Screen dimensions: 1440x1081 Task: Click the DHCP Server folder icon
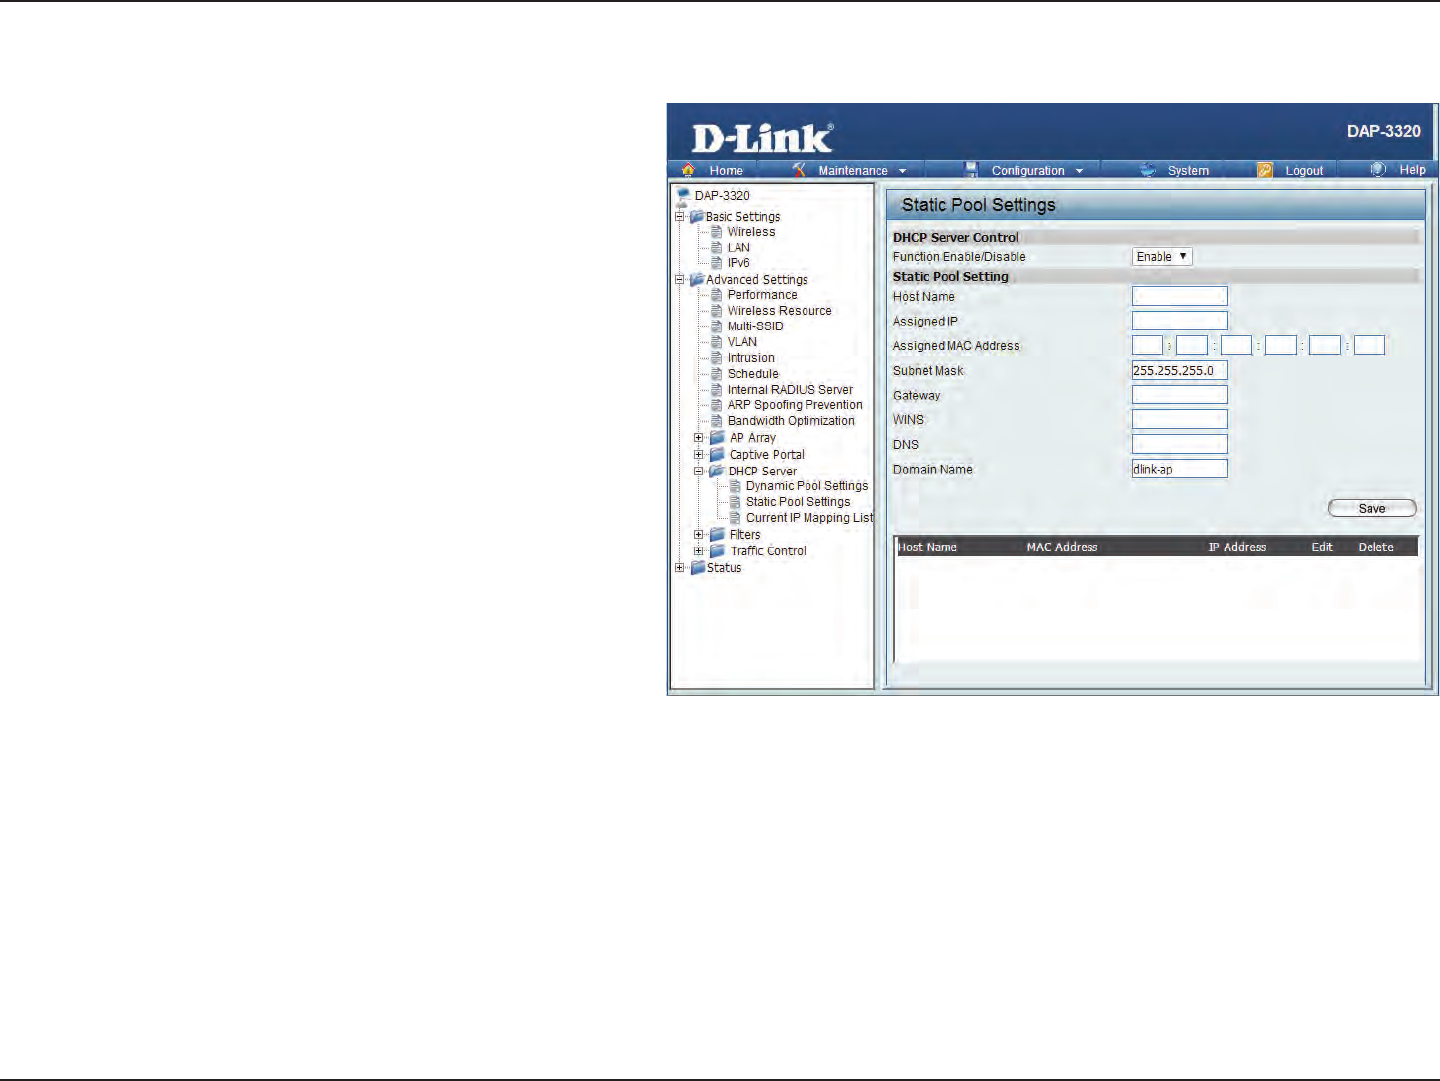717,471
